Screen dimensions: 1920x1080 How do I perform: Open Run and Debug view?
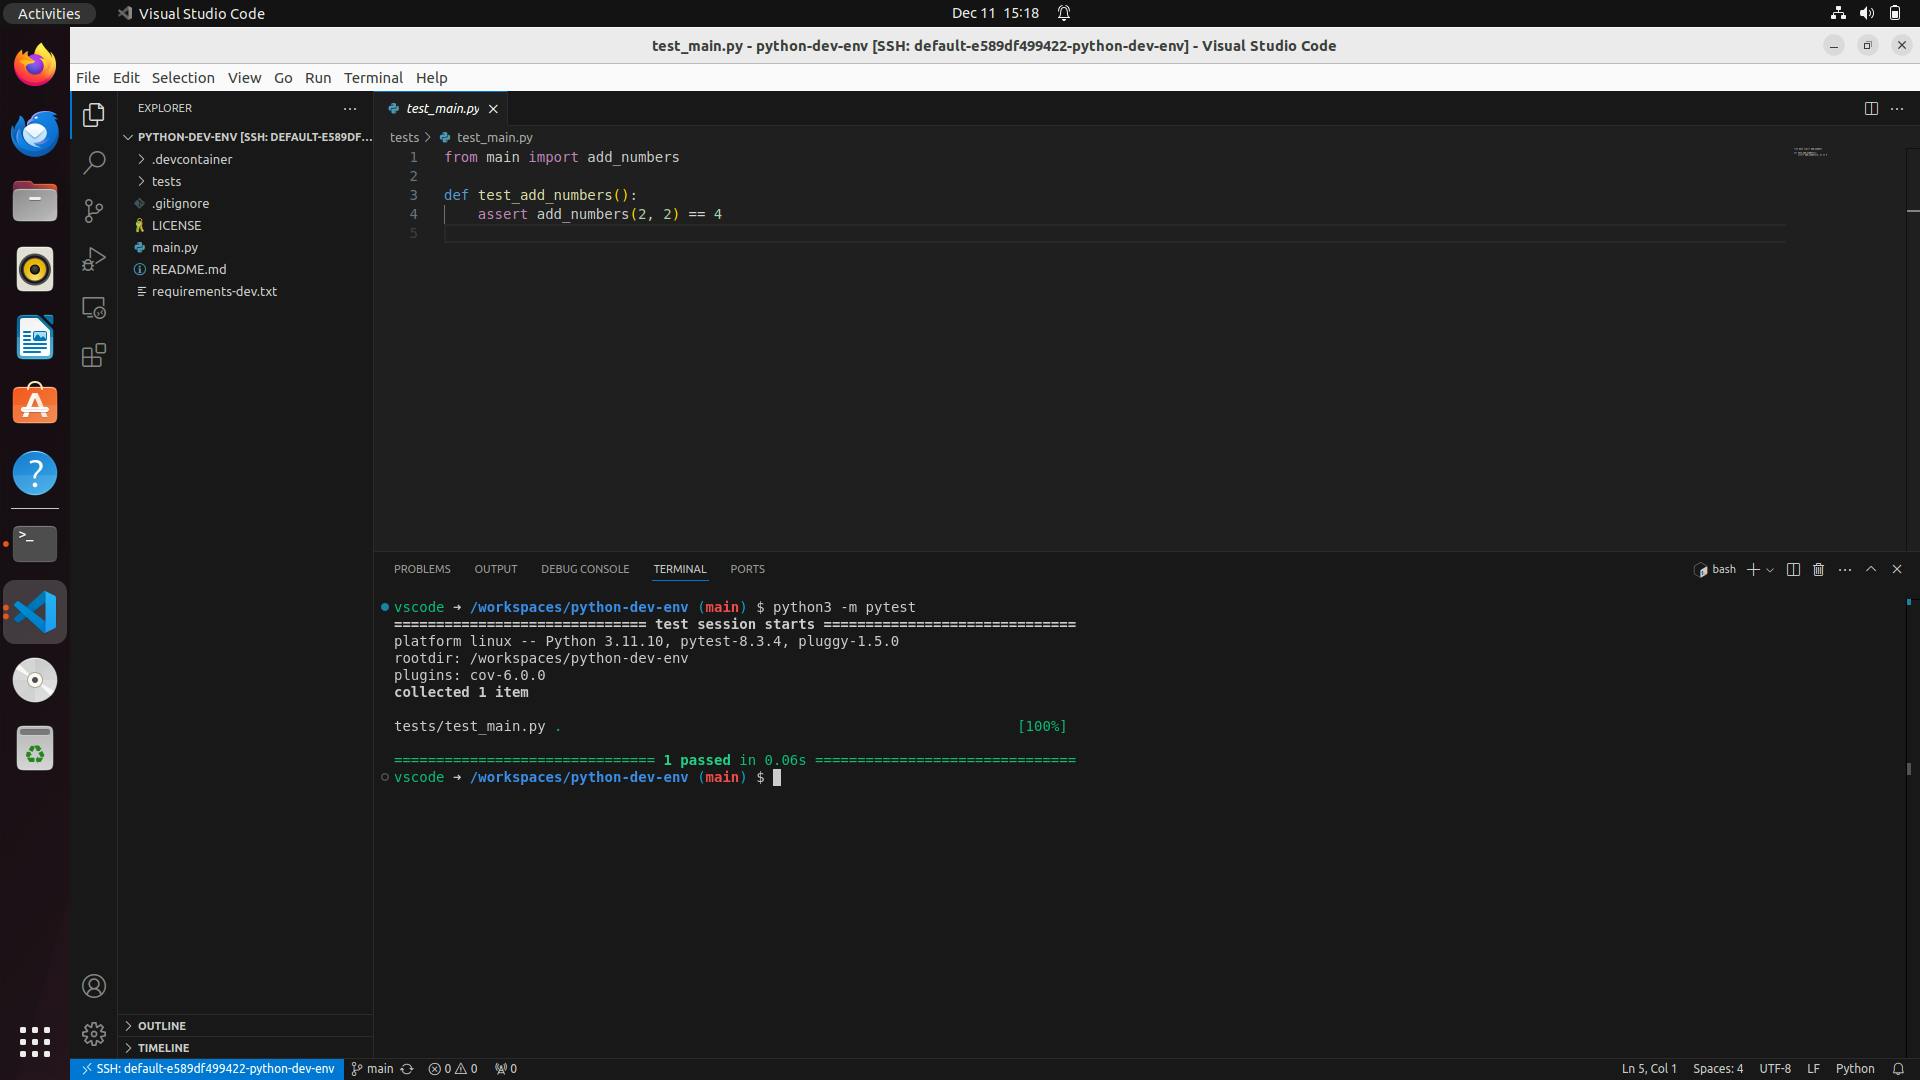coord(94,259)
